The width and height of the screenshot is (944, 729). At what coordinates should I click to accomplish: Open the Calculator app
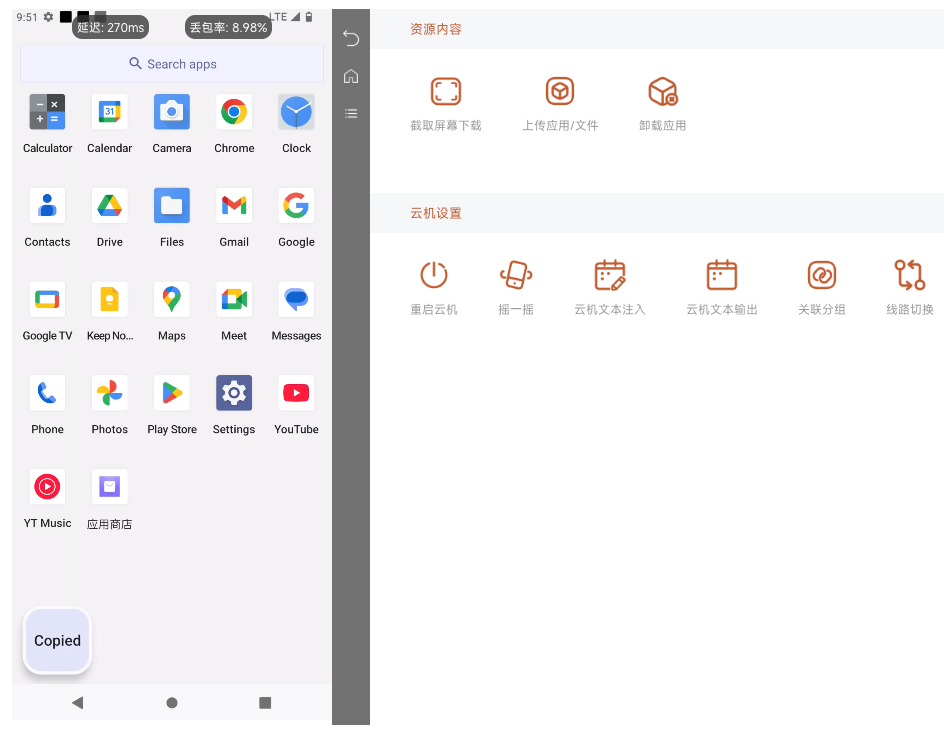pyautogui.click(x=48, y=112)
